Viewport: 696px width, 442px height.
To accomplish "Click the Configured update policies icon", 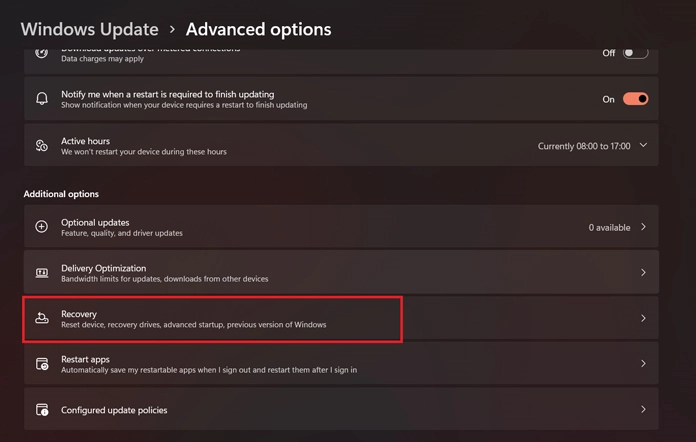I will [42, 410].
